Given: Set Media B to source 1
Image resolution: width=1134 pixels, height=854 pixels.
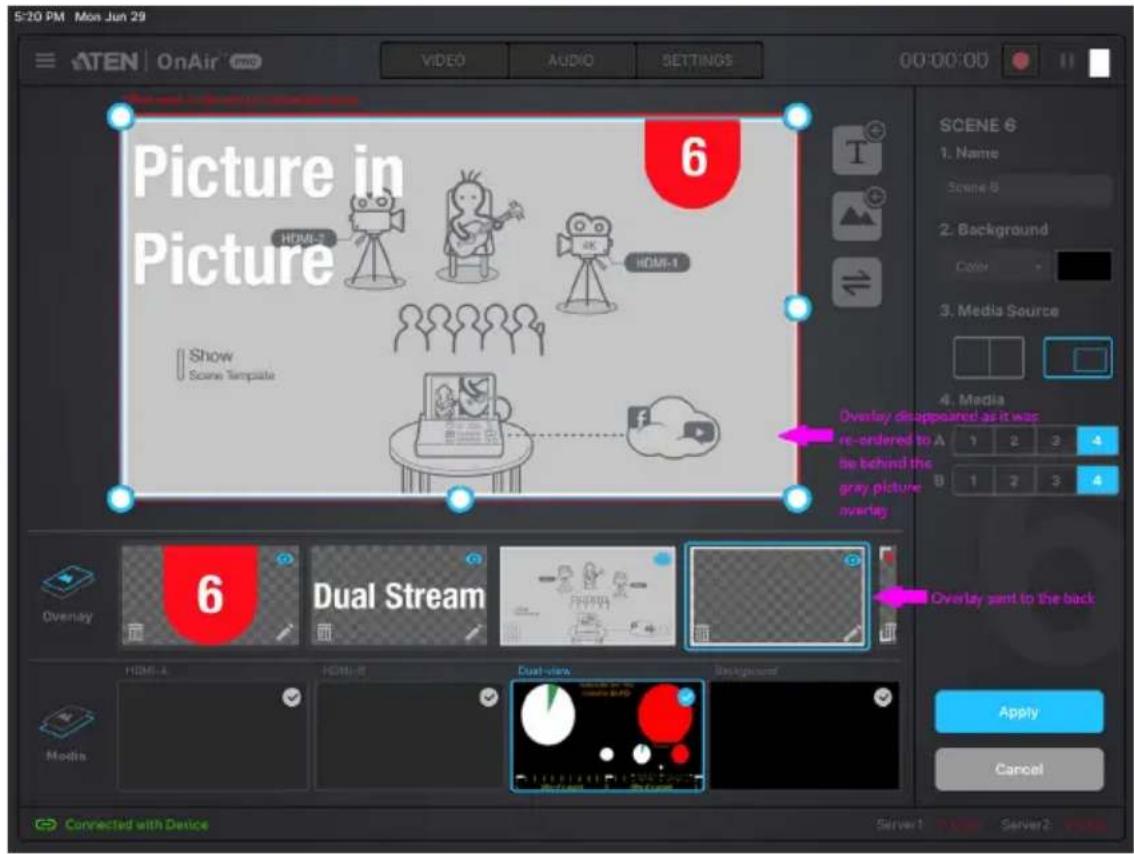Looking at the screenshot, I should pos(973,480).
